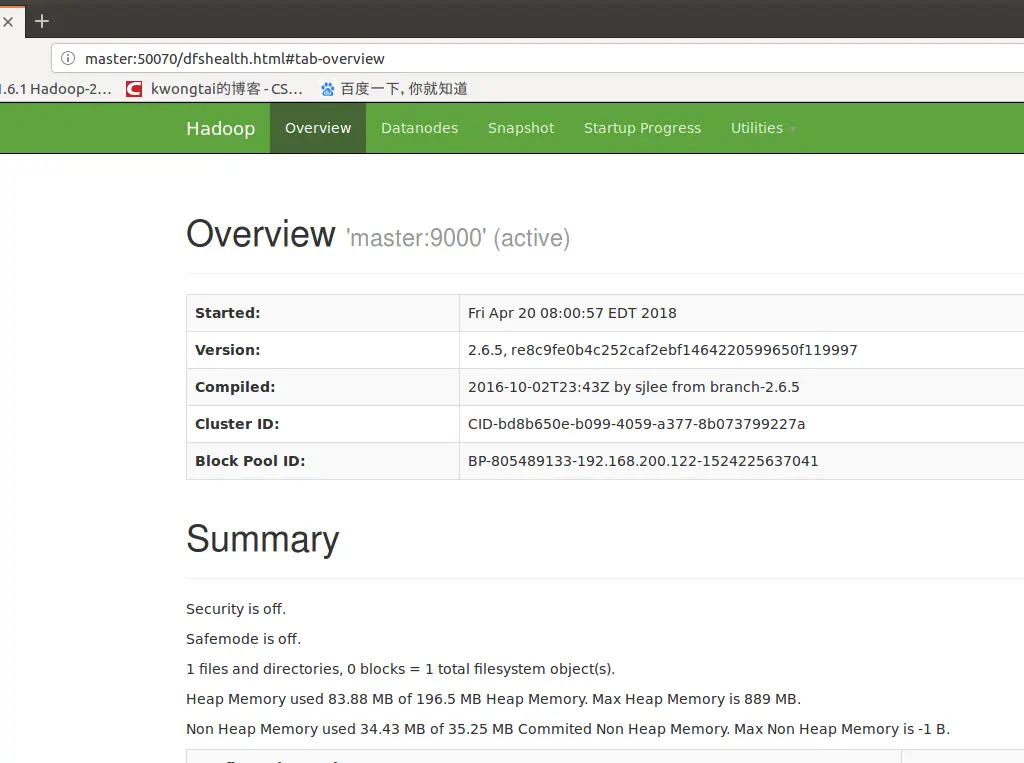Click the Non Heap Memory used 34.43 MB line

pos(568,729)
